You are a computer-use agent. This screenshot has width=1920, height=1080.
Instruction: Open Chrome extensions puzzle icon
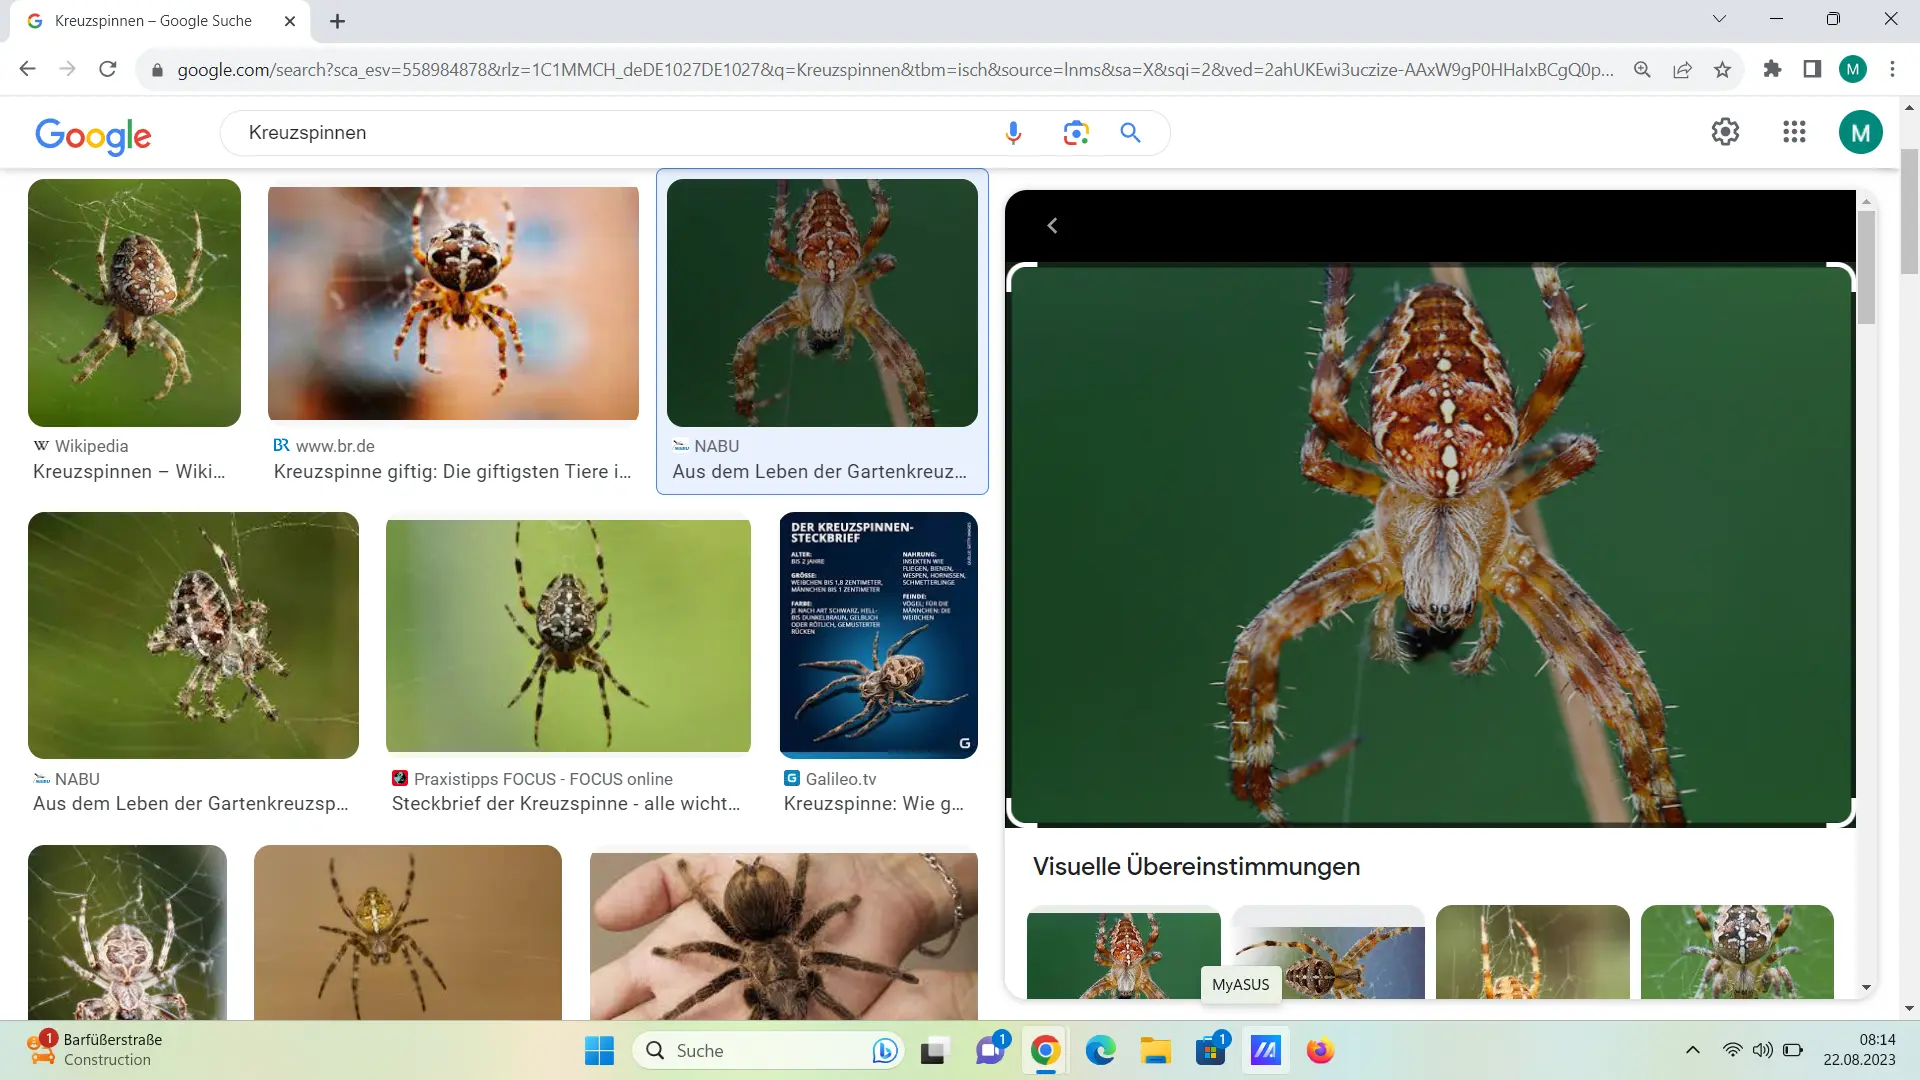(1772, 69)
